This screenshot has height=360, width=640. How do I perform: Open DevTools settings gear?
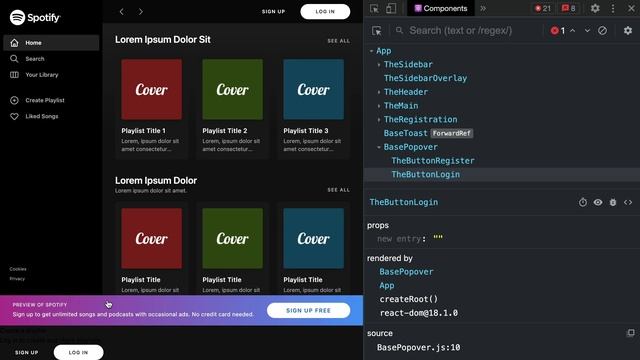coord(595,8)
